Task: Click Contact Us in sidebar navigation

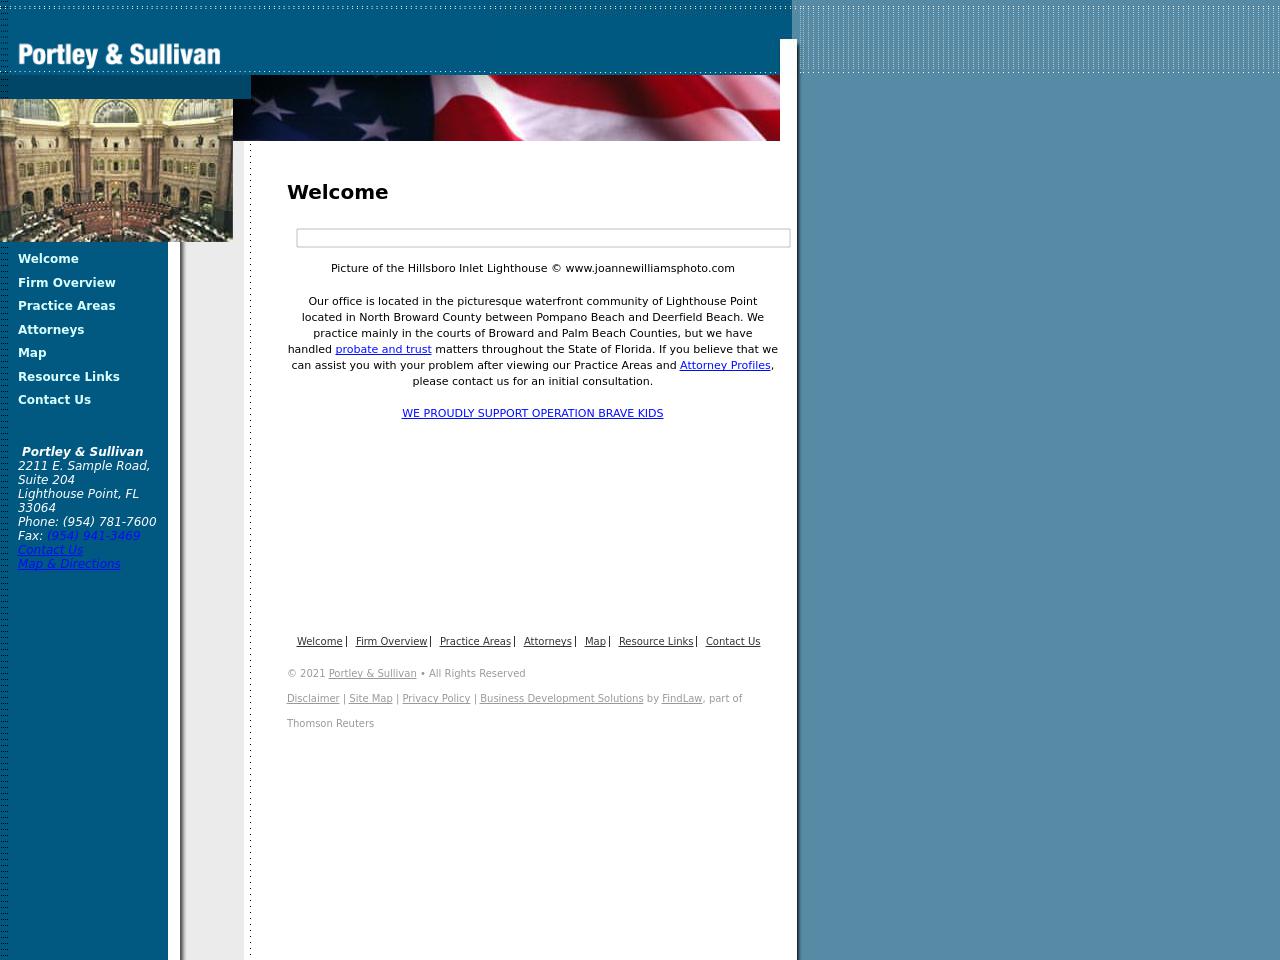Action: point(54,400)
